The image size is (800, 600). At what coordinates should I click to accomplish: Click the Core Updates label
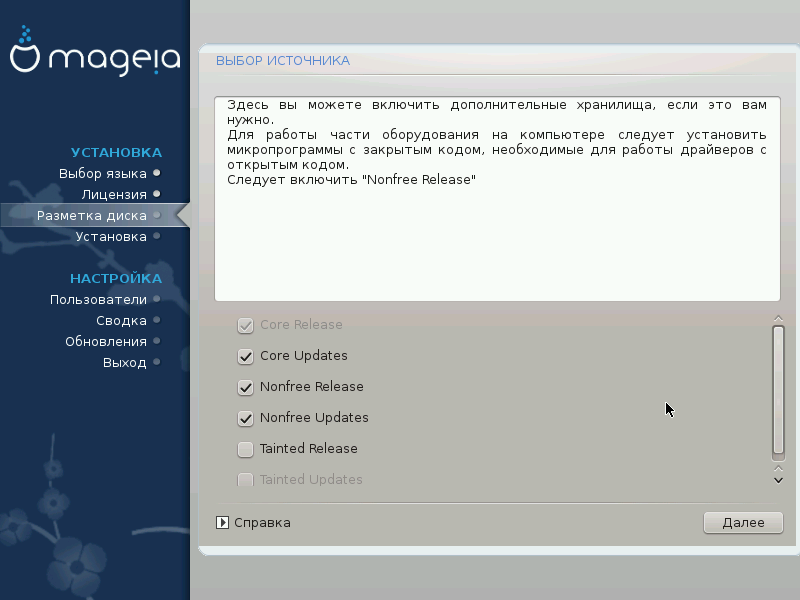pos(304,356)
